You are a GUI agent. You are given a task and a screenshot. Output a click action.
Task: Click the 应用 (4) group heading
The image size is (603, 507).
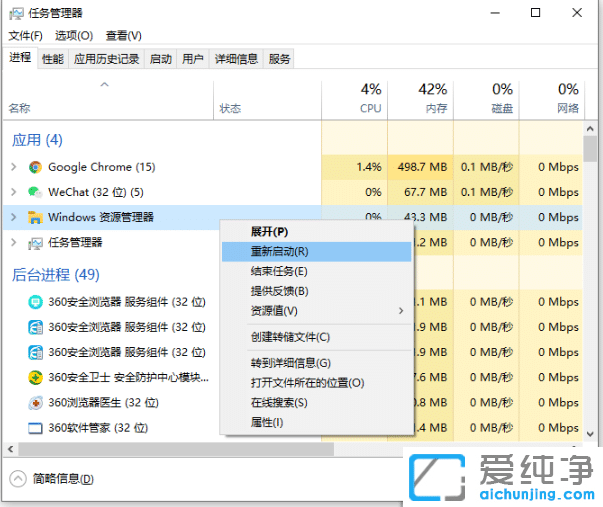[37, 140]
